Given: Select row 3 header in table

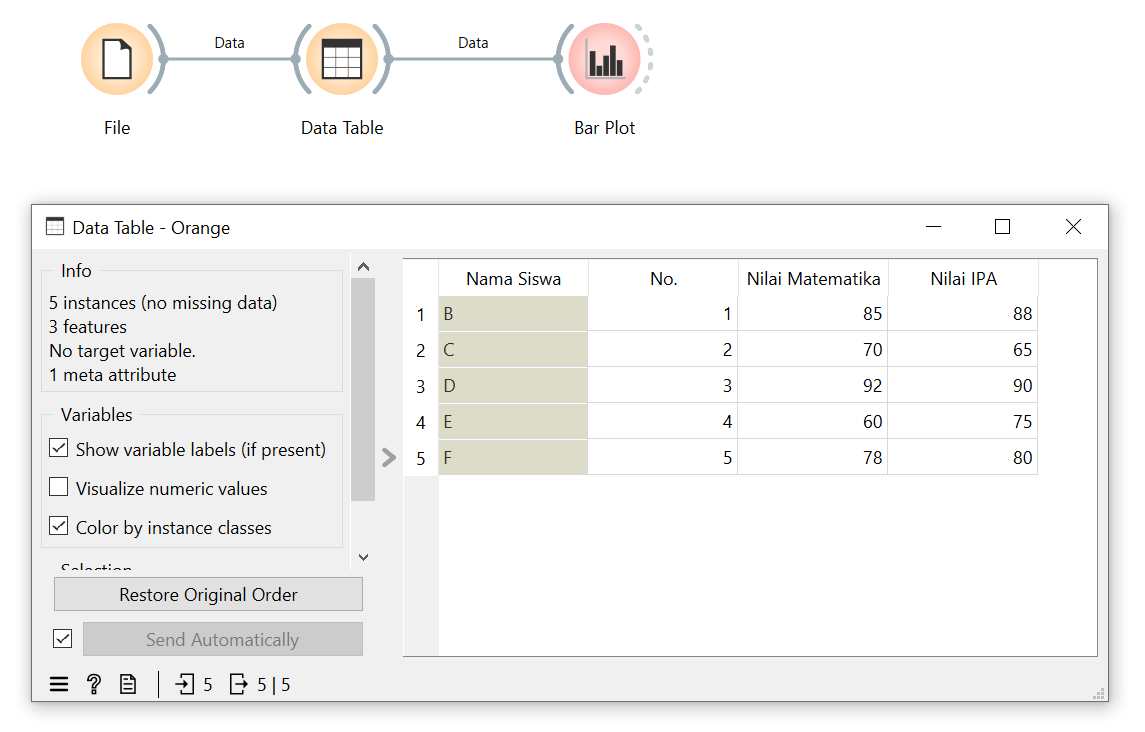Looking at the screenshot, I should pyautogui.click(x=421, y=386).
